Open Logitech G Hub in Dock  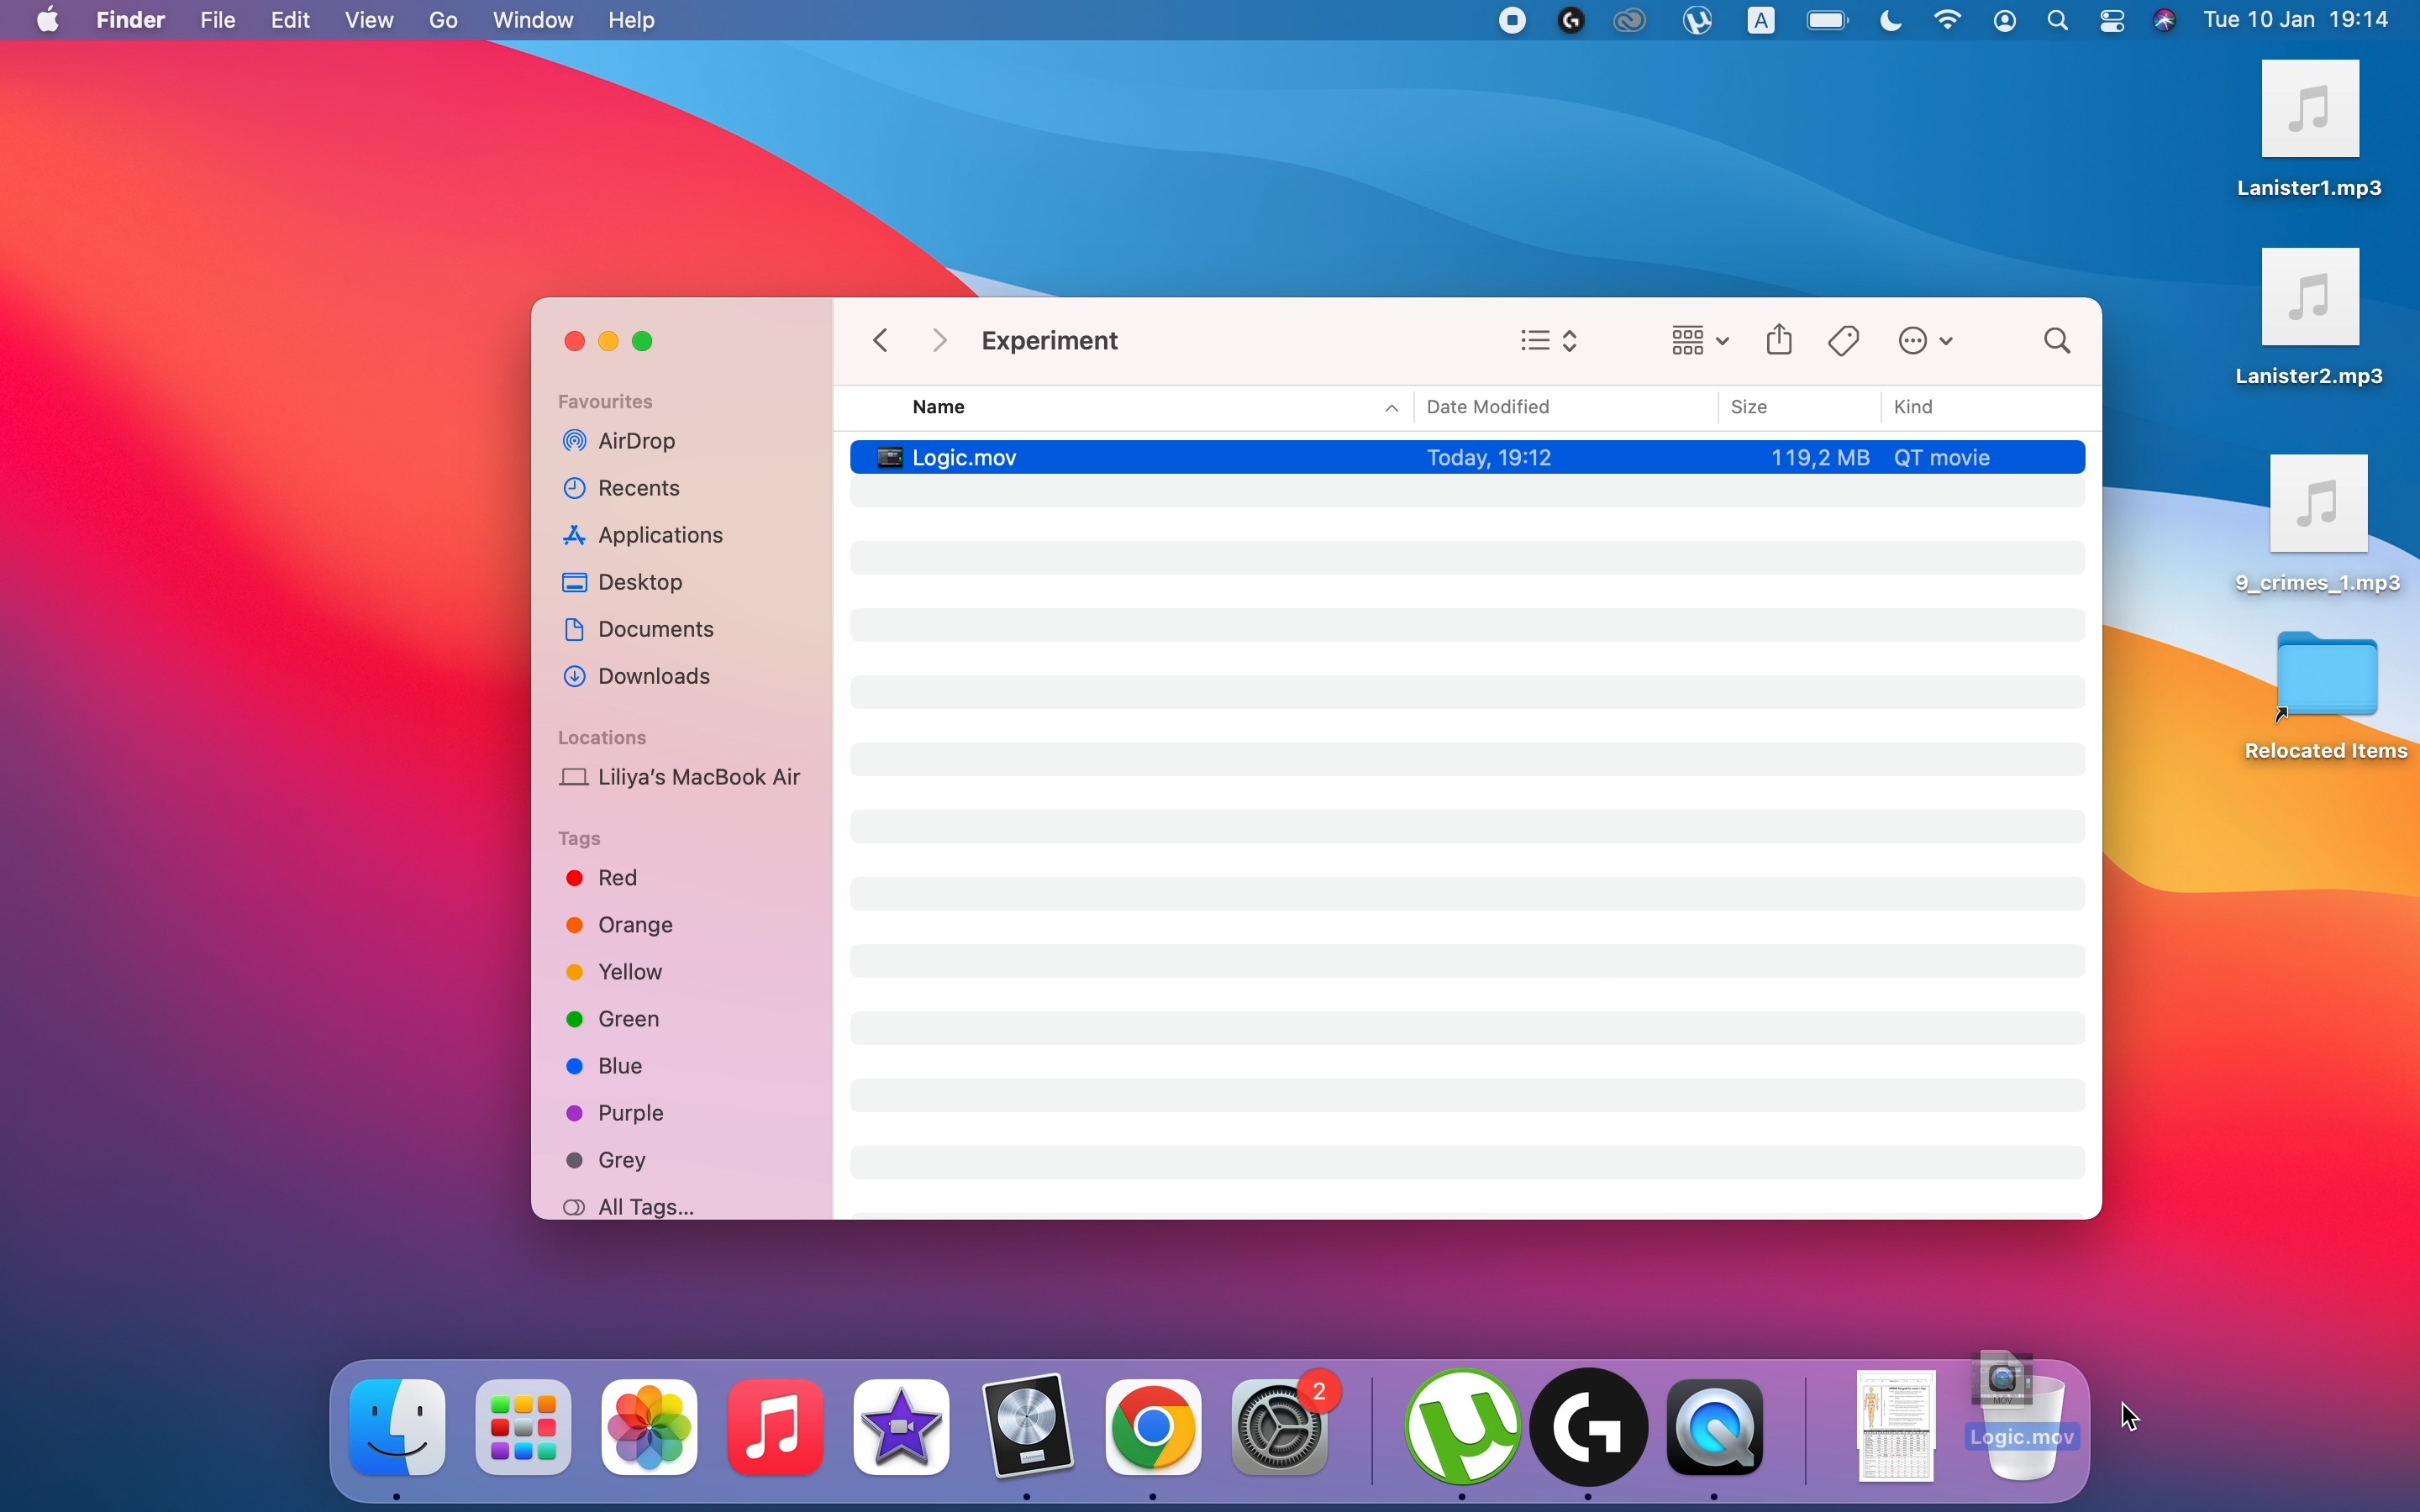(1590, 1429)
